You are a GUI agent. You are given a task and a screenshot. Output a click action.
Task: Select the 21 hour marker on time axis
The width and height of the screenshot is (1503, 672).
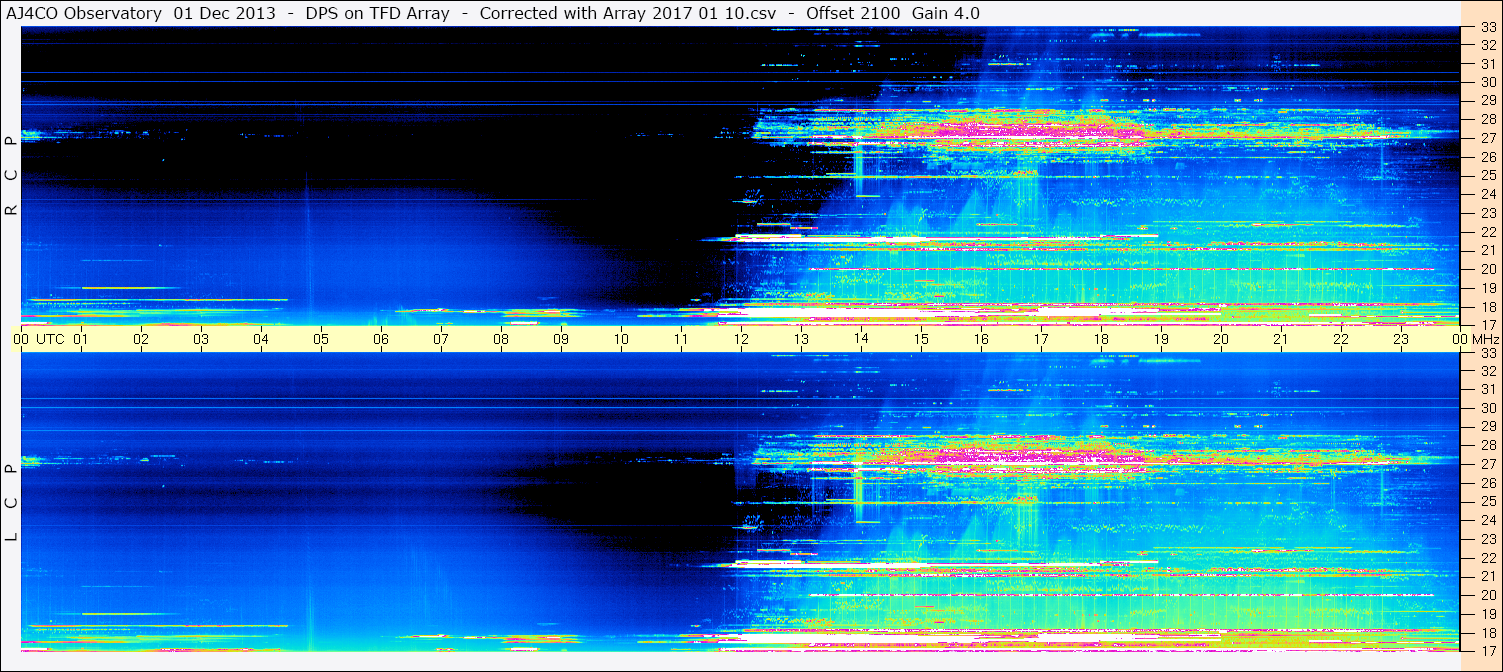[x=1281, y=339]
